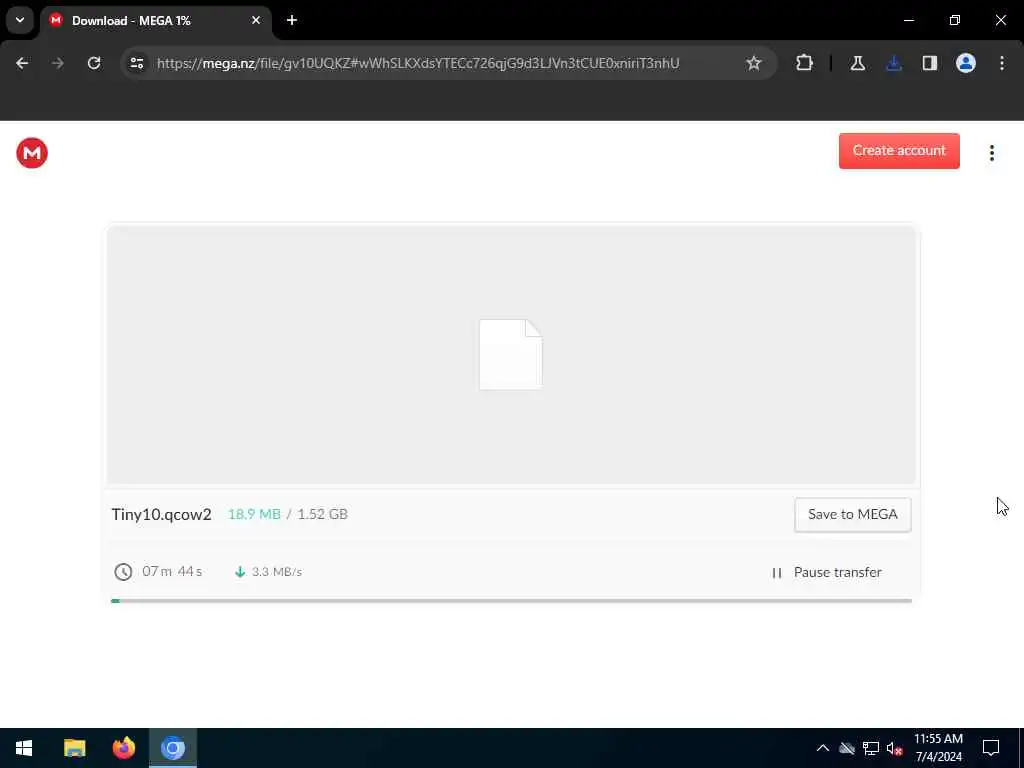Pause transfer of the download
1024x768 pixels.
[827, 573]
